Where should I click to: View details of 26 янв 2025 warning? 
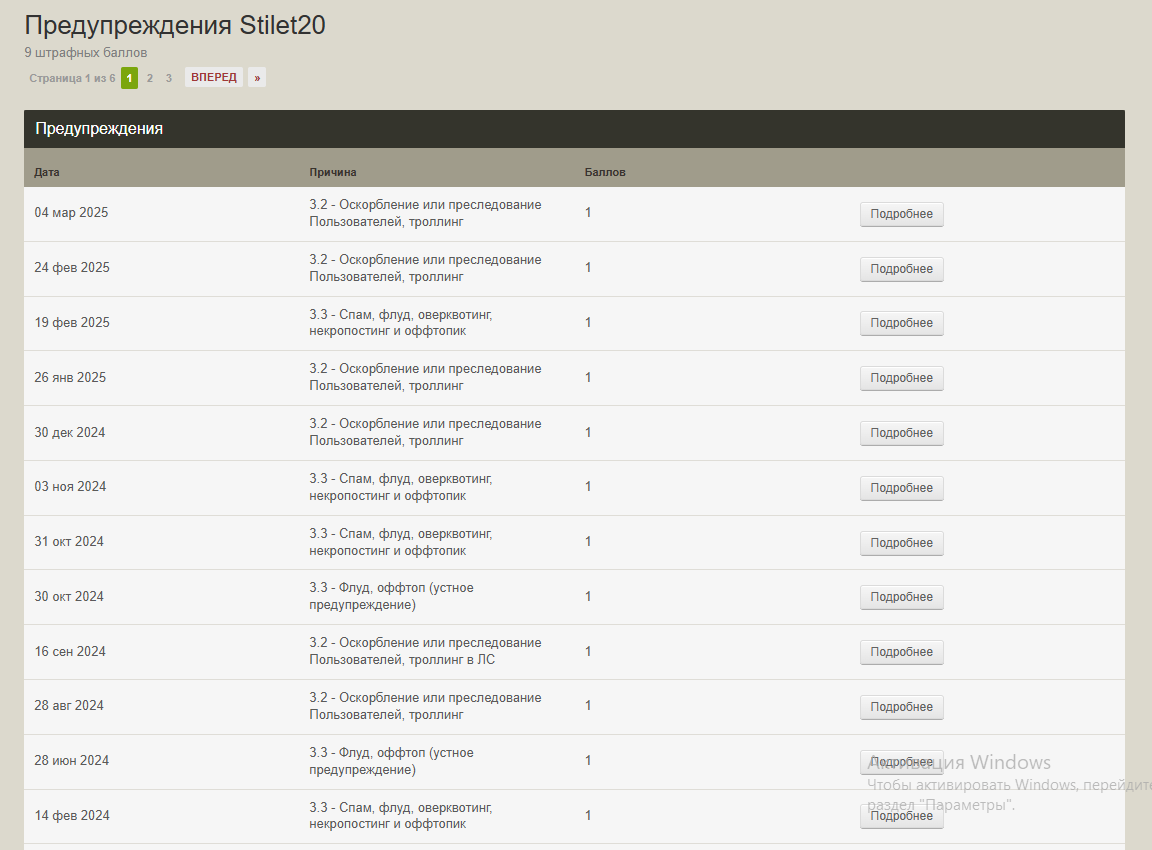pos(901,378)
